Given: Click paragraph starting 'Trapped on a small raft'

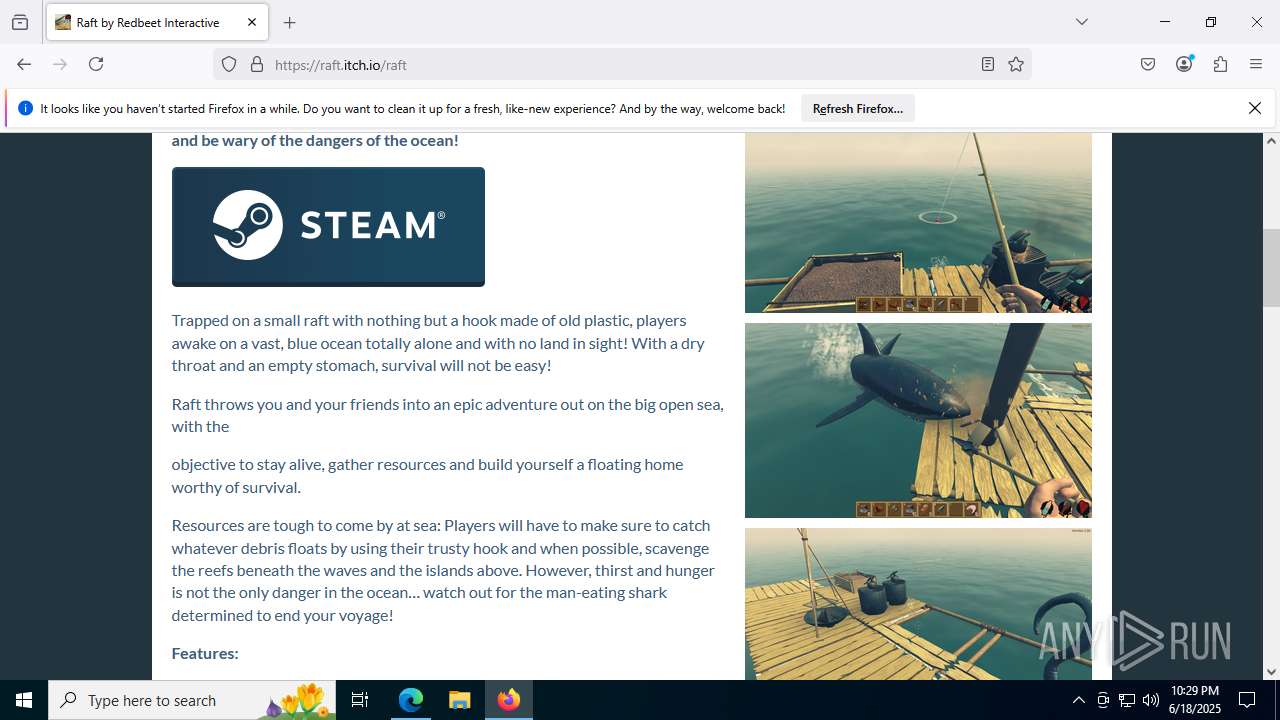Looking at the screenshot, I should pos(438,343).
